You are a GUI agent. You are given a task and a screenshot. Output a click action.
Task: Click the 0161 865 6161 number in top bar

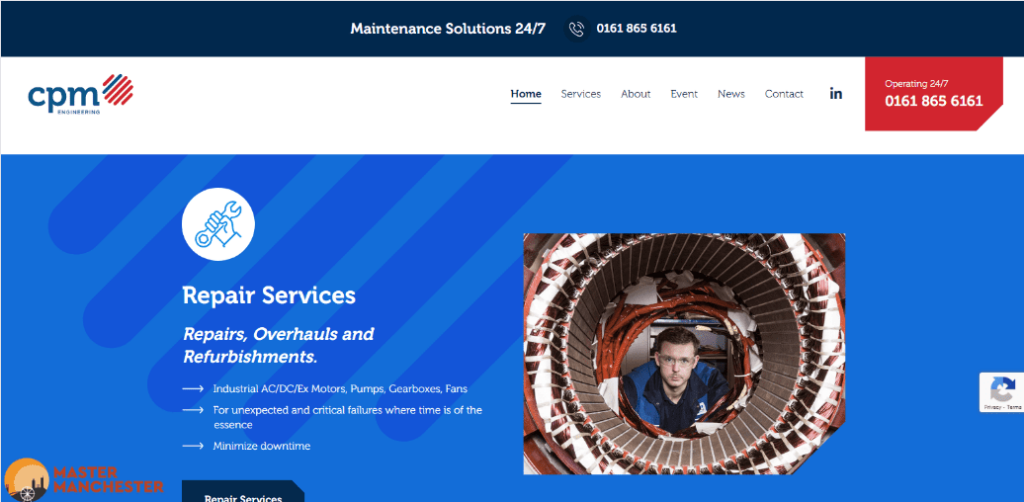636,29
